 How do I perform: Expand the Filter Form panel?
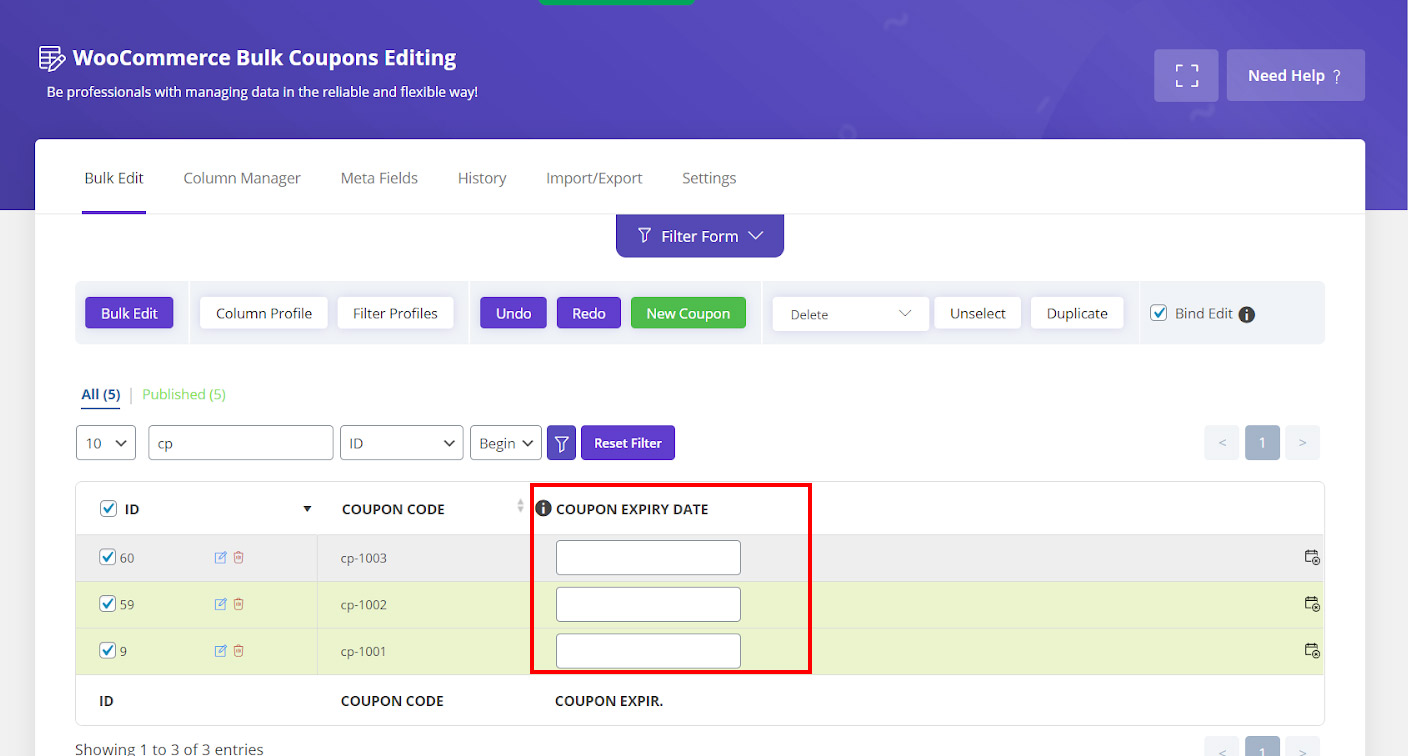(699, 235)
